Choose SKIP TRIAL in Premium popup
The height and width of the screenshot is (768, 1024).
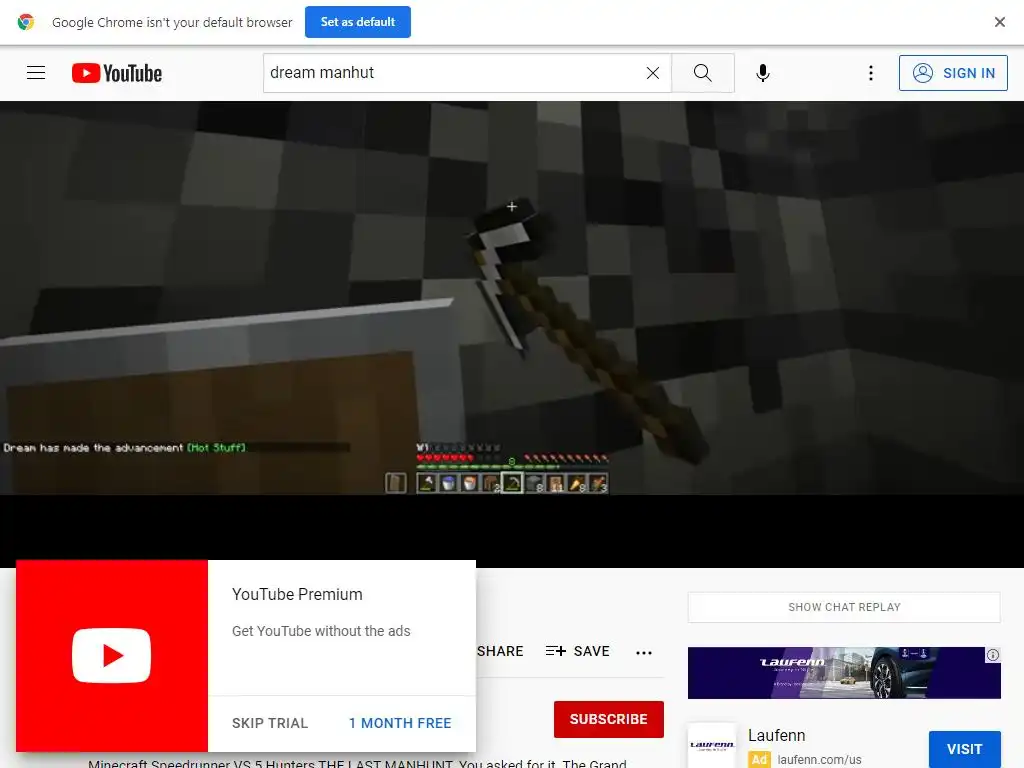click(x=270, y=723)
